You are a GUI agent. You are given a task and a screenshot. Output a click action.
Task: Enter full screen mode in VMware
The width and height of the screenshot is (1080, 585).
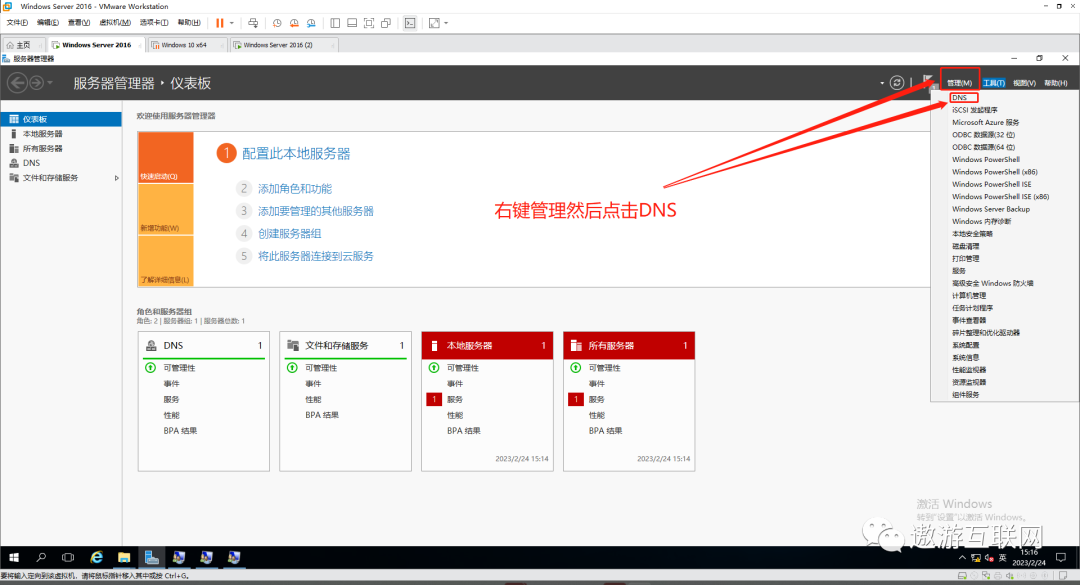click(x=371, y=22)
